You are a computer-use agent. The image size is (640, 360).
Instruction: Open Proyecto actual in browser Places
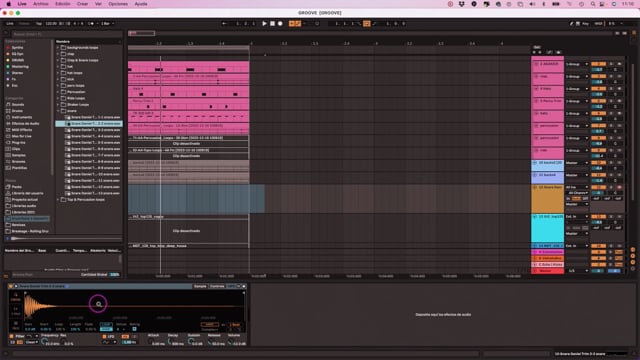coord(24,200)
